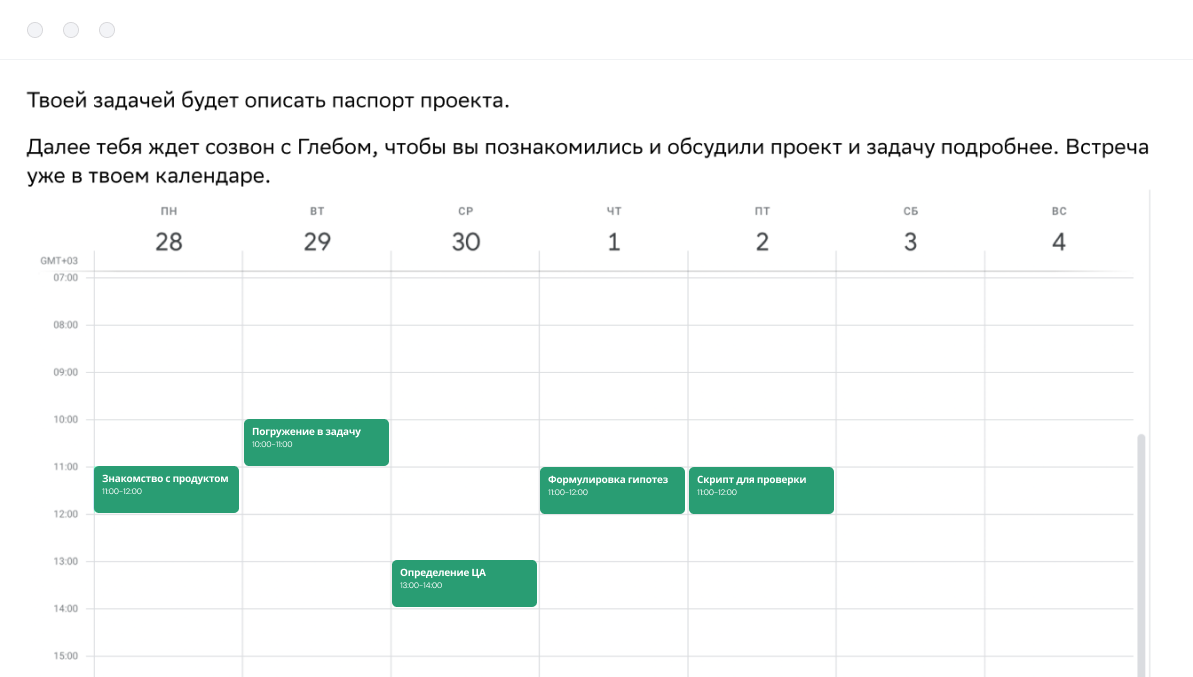Image resolution: width=1193 pixels, height=677 pixels.
Task: Click the empty 08:00 slot on Monday
Action: [x=168, y=349]
